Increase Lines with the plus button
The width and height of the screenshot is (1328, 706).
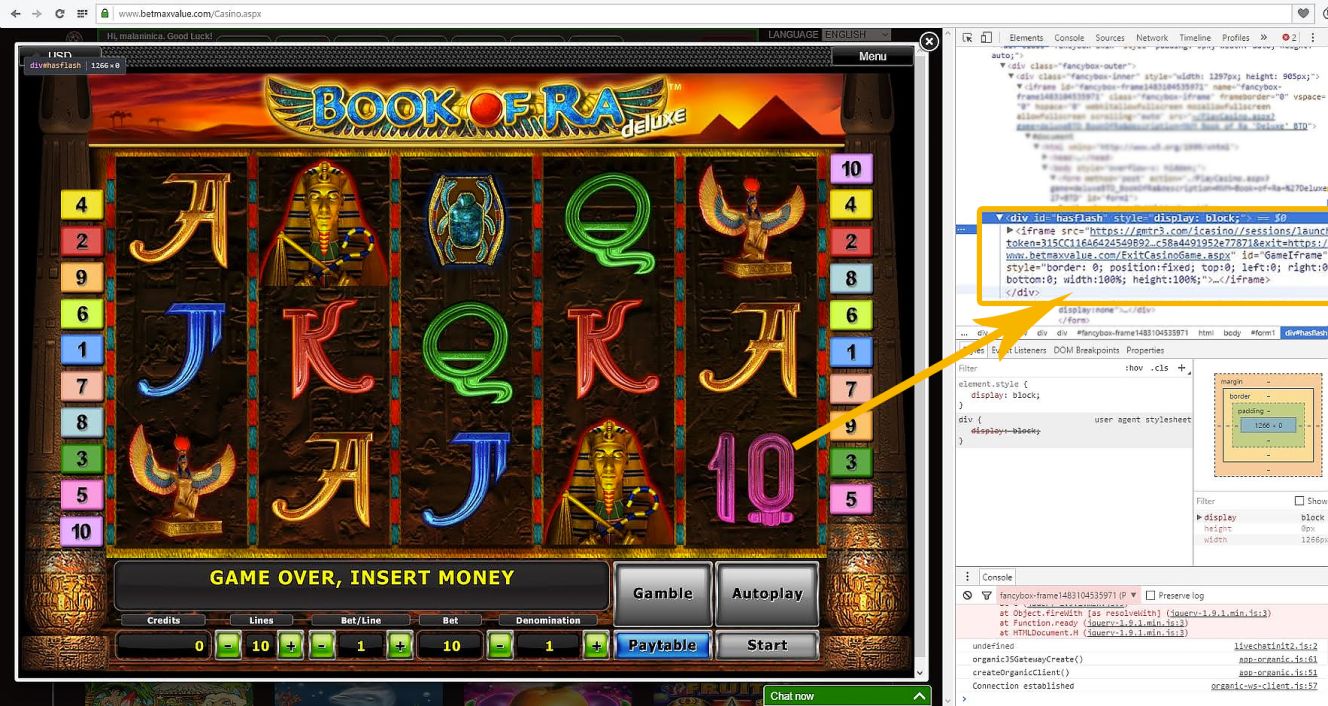coord(291,646)
